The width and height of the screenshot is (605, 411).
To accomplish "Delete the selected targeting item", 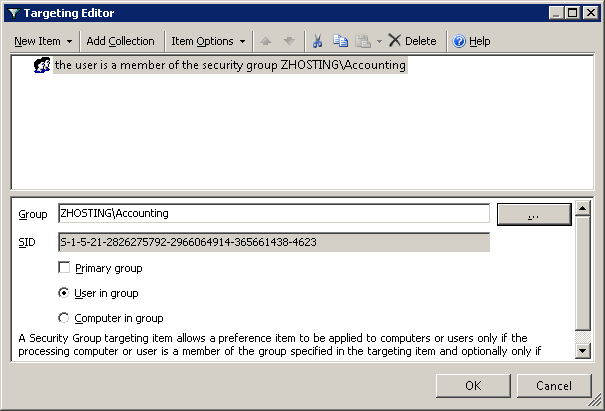I will coord(412,41).
